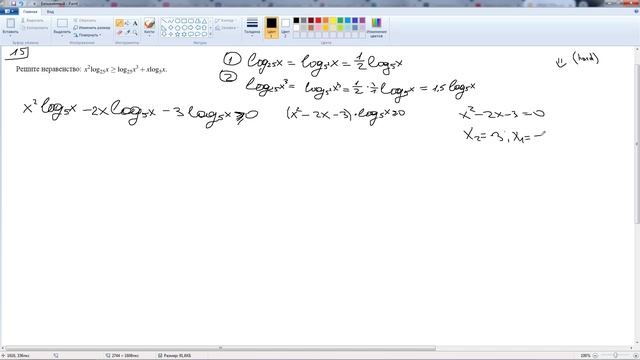Switch to the View (Вид) tab
The image size is (640, 360).
tap(50, 11)
